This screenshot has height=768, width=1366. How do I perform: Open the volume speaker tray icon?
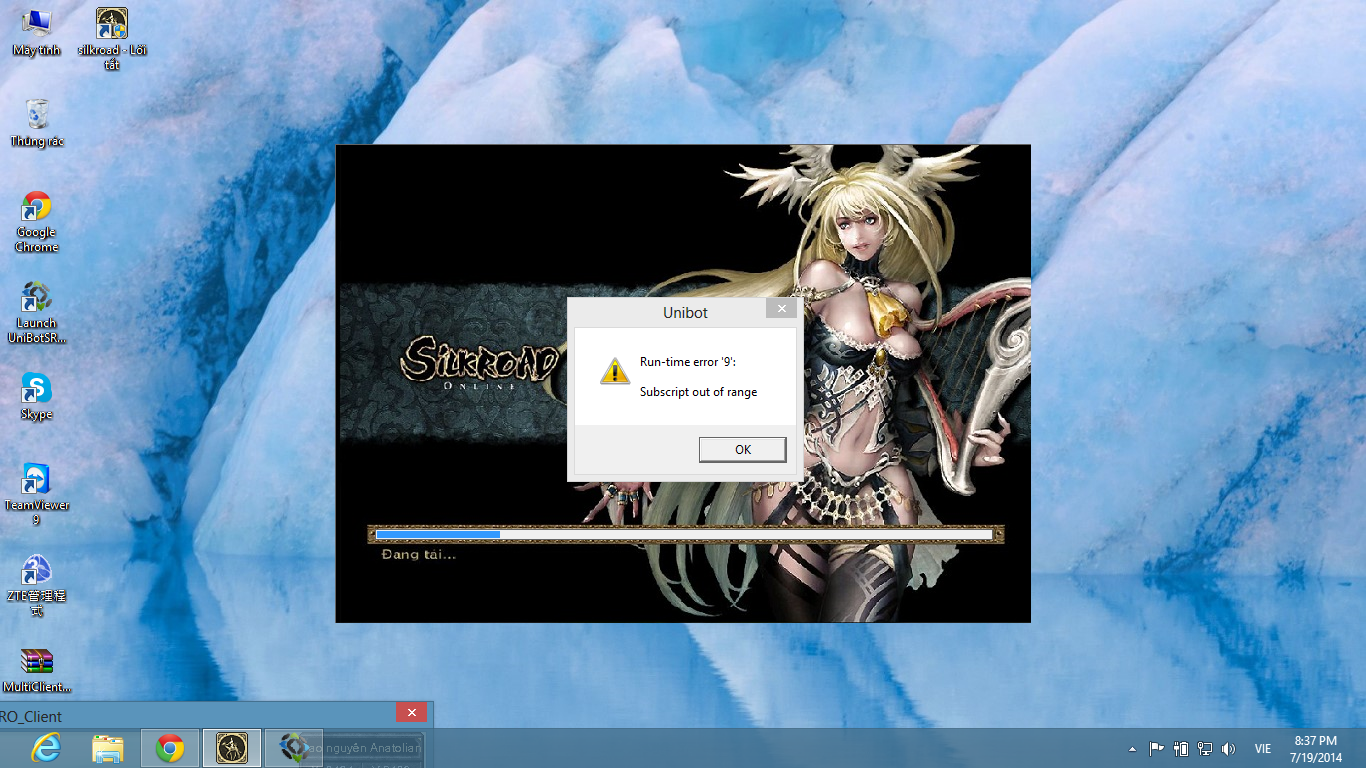pyautogui.click(x=1228, y=748)
